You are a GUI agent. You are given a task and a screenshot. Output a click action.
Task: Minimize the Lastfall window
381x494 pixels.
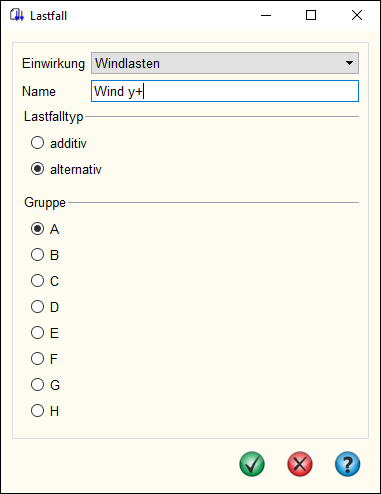click(266, 15)
